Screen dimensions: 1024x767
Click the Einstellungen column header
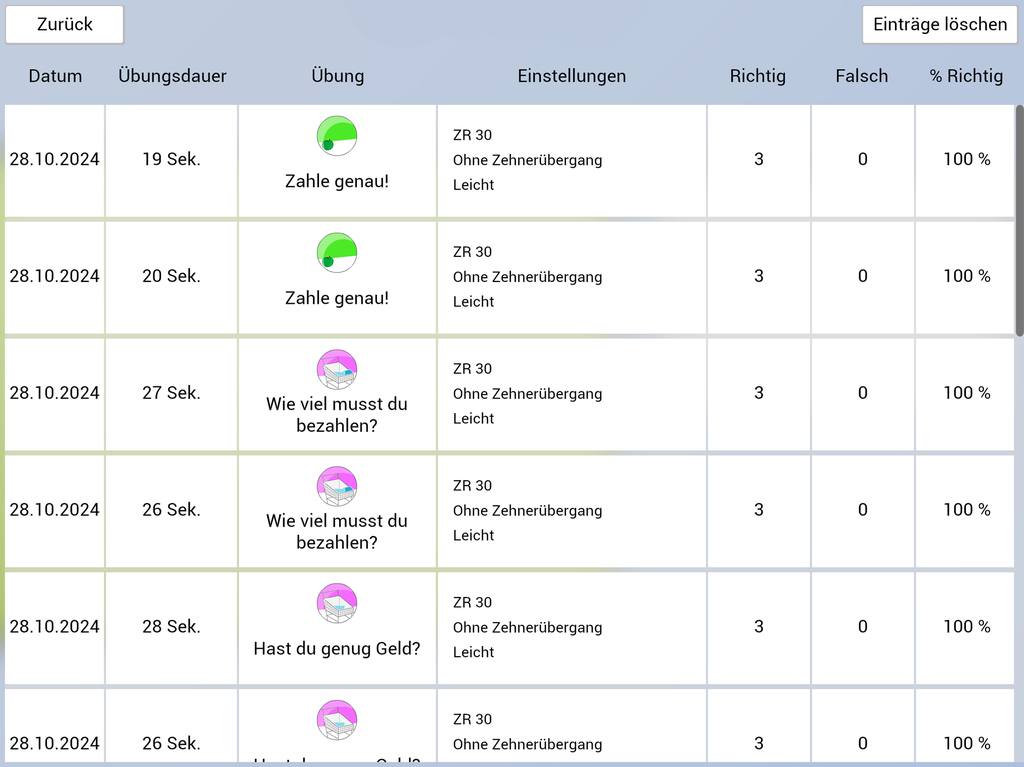click(x=572, y=76)
